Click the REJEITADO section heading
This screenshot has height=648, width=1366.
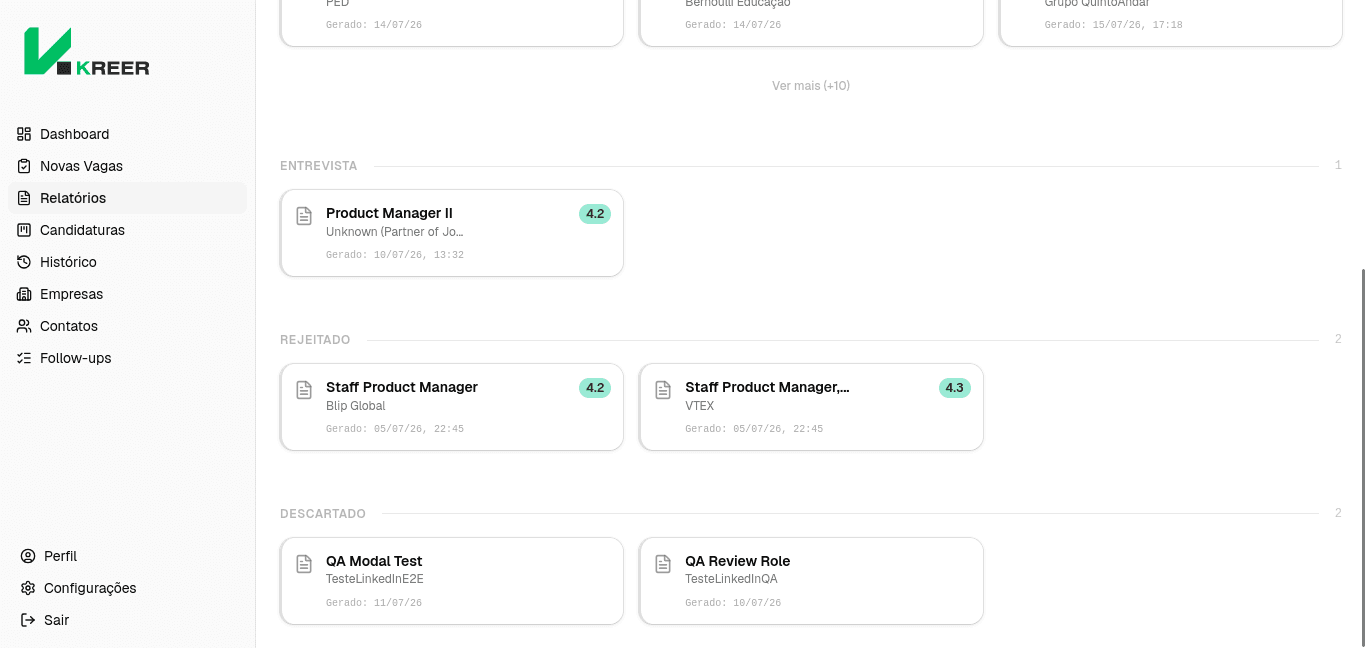[x=315, y=340]
